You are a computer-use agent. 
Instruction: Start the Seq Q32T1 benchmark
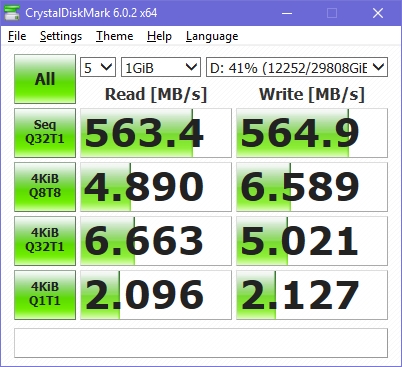click(45, 133)
